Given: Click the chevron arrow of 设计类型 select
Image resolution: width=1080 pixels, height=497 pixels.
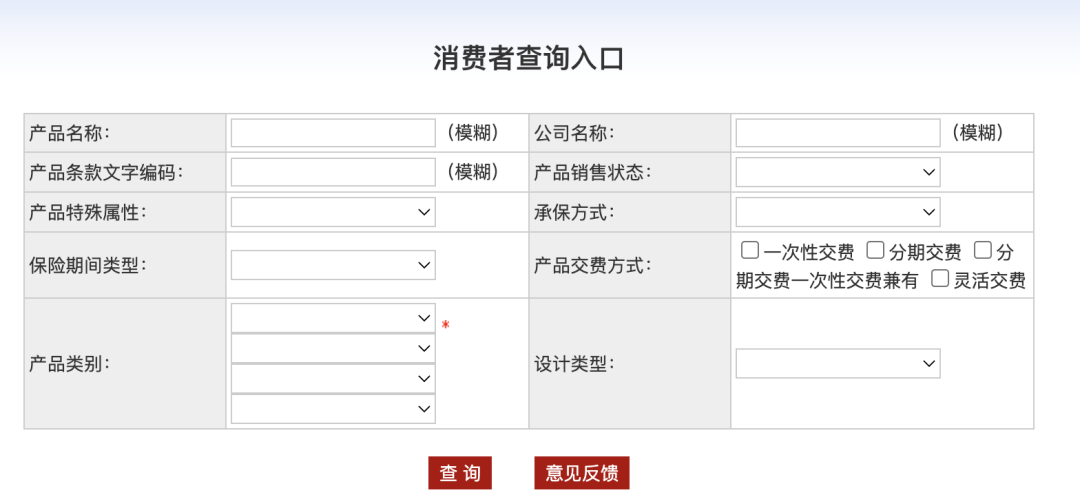Looking at the screenshot, I should (928, 363).
